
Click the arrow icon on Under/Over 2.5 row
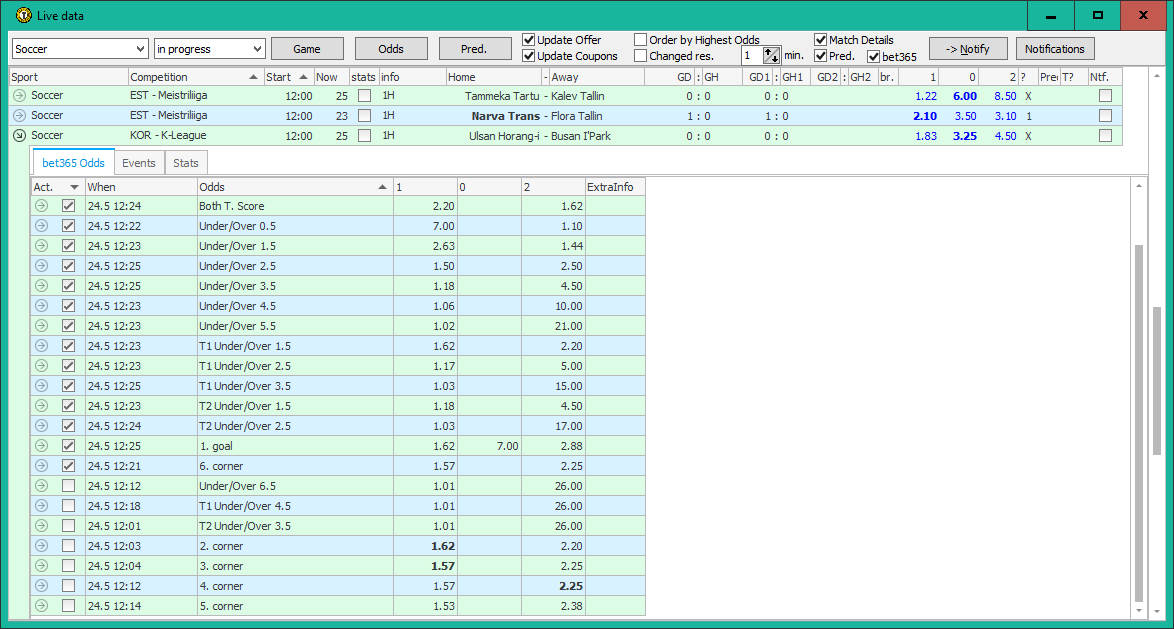[40, 266]
